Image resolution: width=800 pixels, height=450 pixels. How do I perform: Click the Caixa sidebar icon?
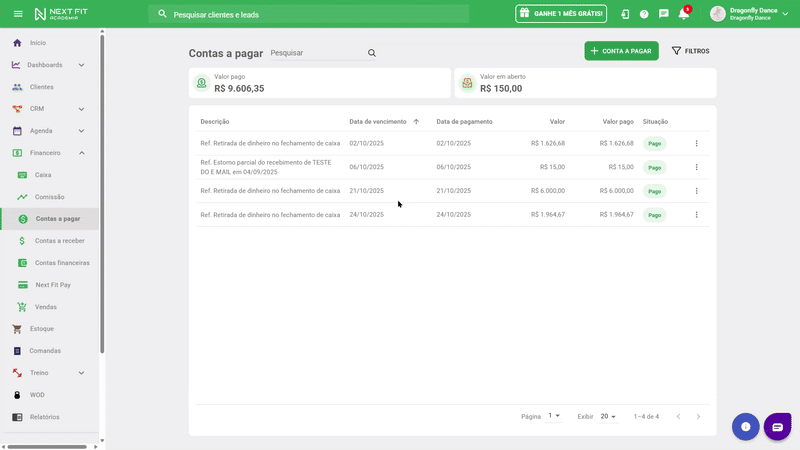point(22,175)
